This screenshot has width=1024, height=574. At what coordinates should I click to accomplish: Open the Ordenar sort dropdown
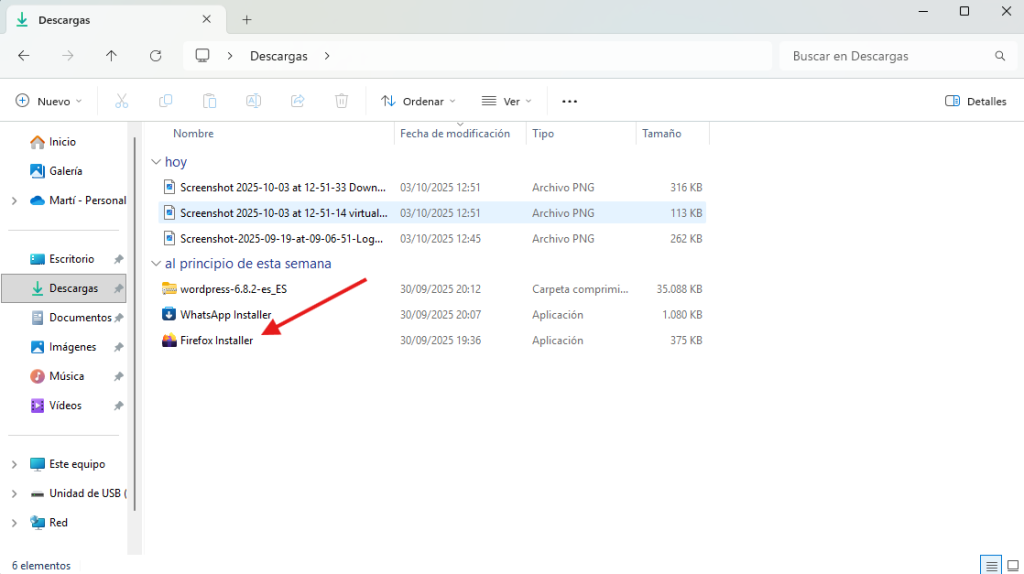pos(418,101)
